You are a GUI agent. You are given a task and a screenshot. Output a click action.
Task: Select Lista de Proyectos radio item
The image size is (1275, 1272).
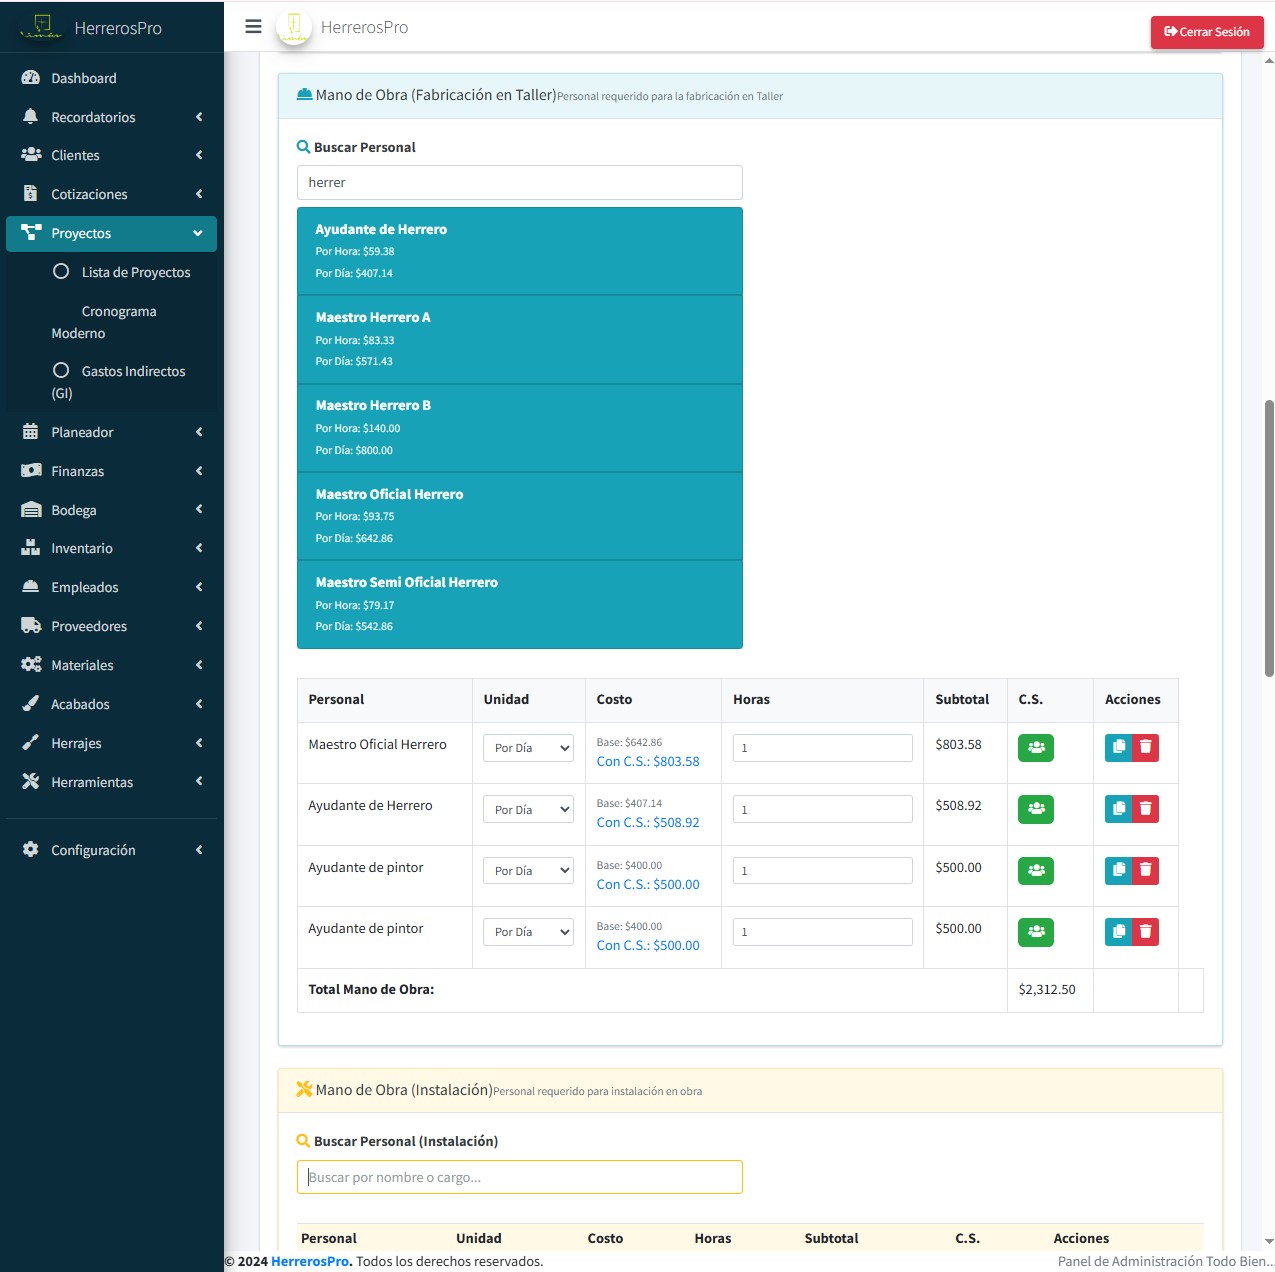tap(135, 272)
